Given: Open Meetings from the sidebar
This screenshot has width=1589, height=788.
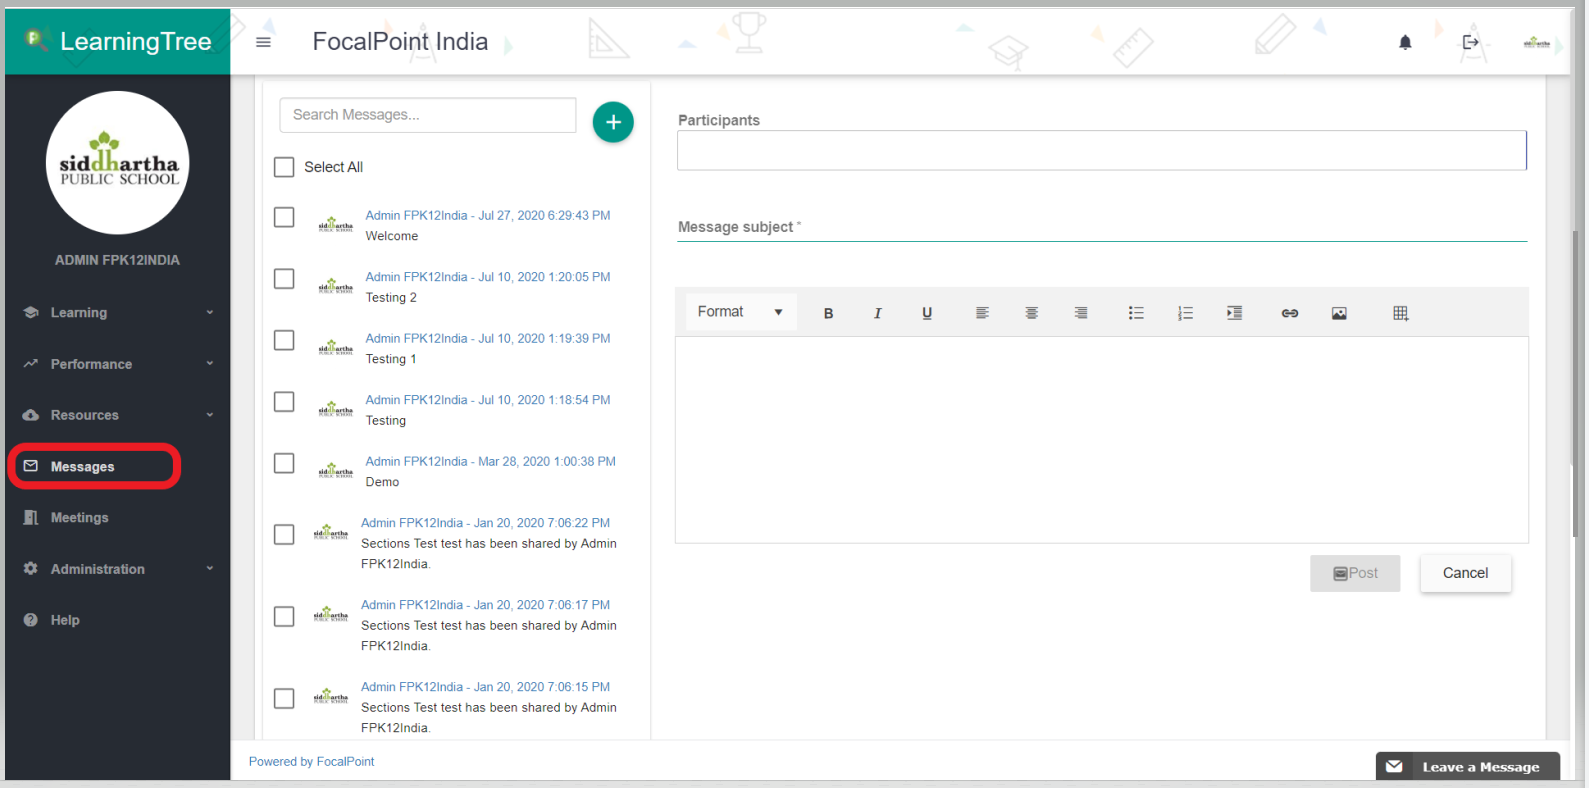Looking at the screenshot, I should click(79, 518).
